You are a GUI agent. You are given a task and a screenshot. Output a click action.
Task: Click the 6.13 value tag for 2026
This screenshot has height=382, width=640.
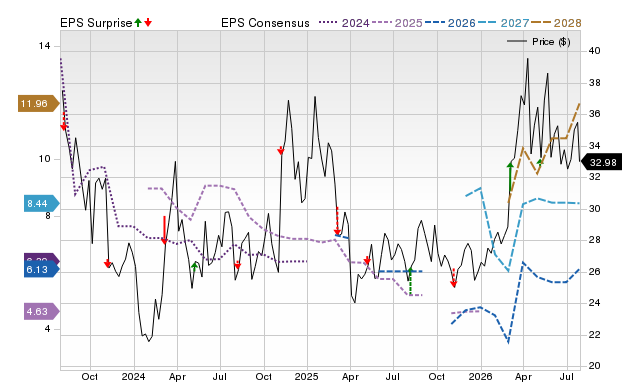point(42,269)
